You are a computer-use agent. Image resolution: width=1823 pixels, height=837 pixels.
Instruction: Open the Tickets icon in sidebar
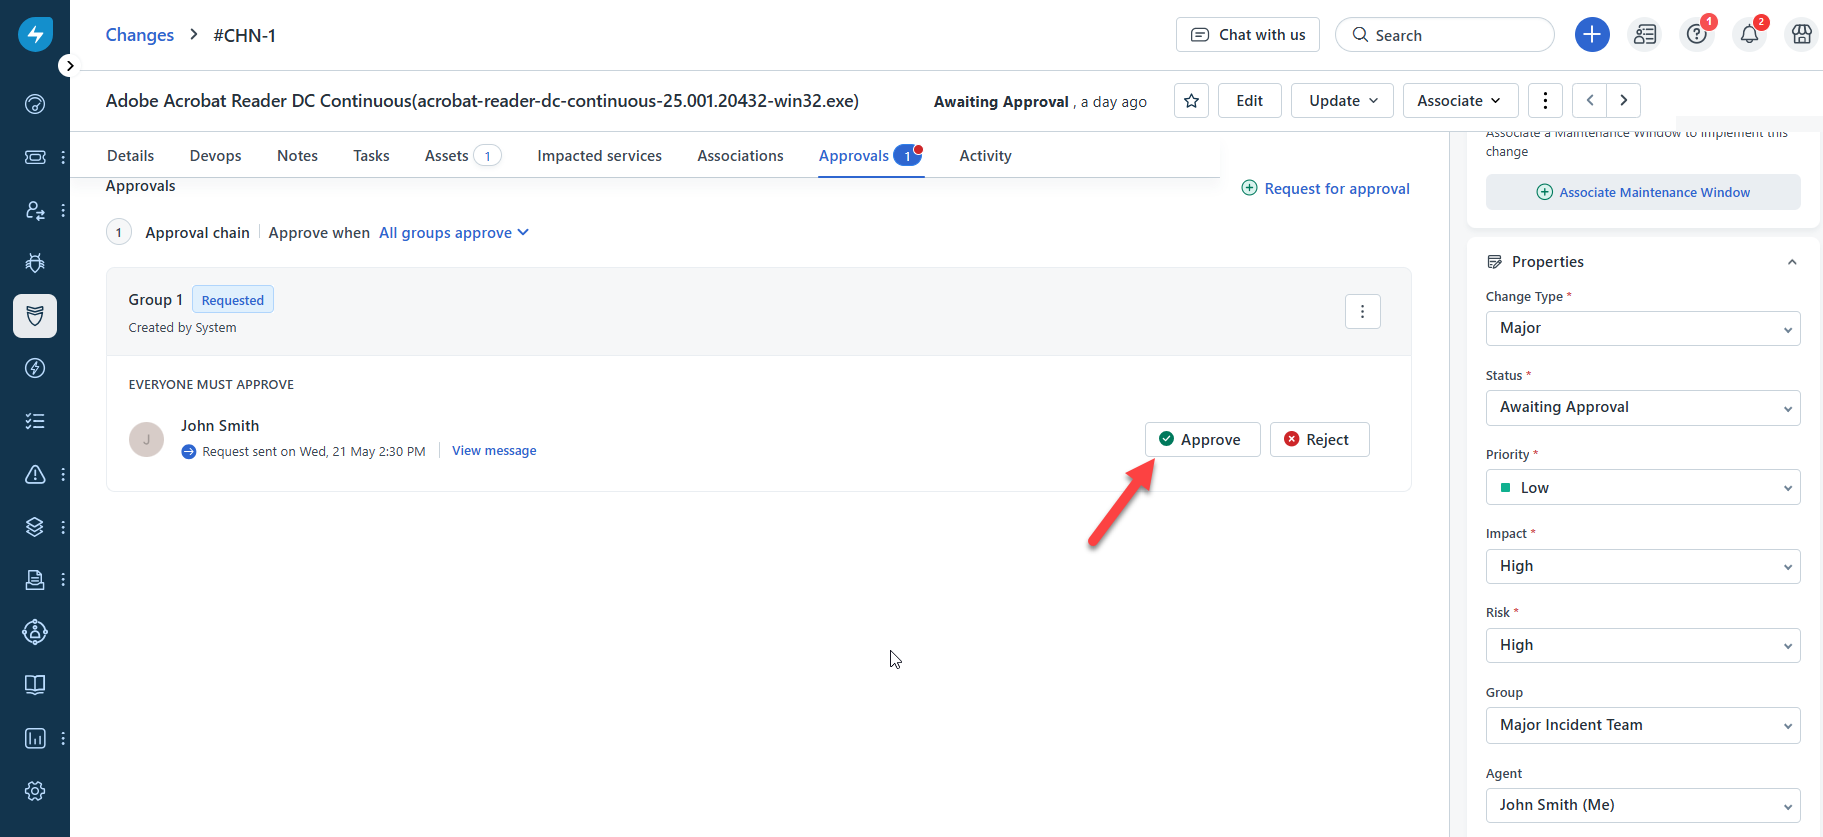tap(35, 157)
